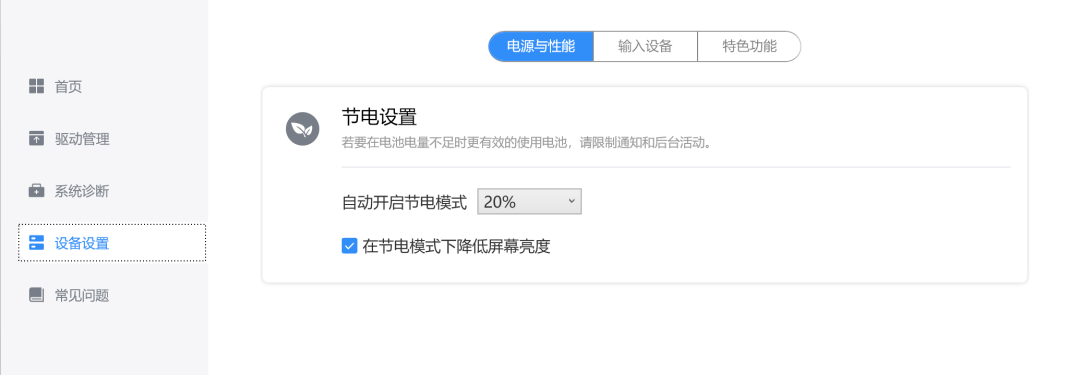Image resolution: width=1080 pixels, height=375 pixels.
Task: Click the 首页 grid icon in sidebar
Action: point(37,86)
